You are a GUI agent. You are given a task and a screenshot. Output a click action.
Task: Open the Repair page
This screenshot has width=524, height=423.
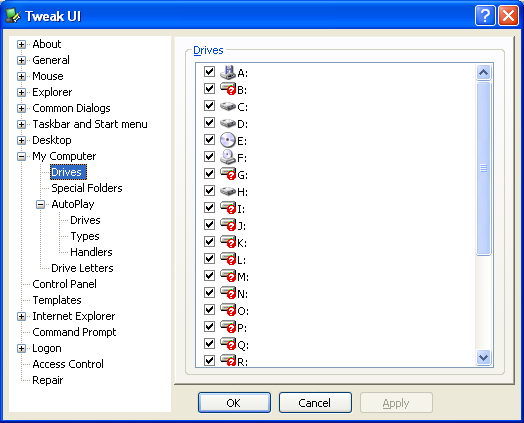47,380
